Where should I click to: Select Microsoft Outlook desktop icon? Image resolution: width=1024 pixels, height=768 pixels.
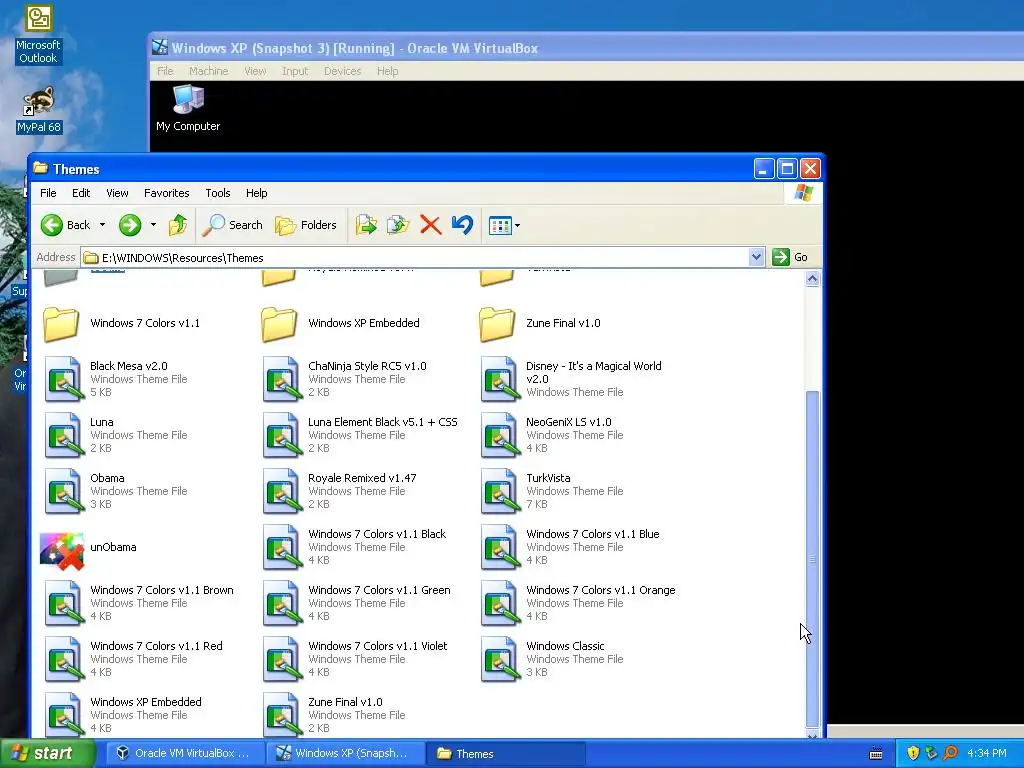(39, 35)
